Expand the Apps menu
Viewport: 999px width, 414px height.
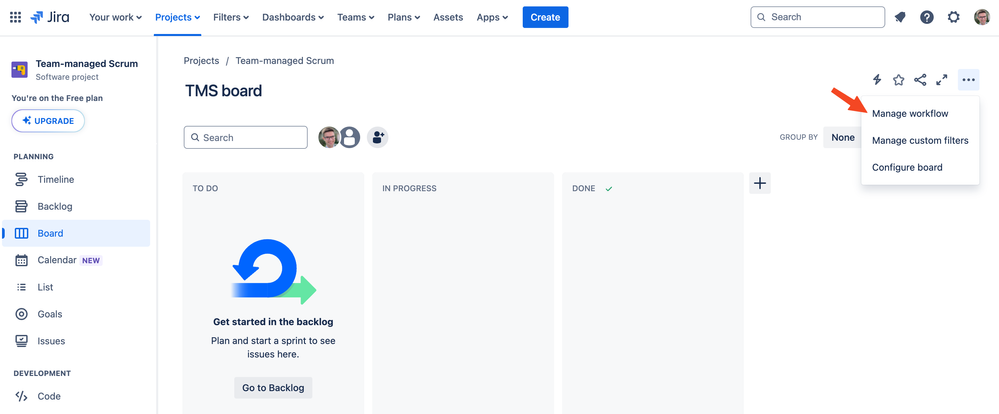click(492, 17)
